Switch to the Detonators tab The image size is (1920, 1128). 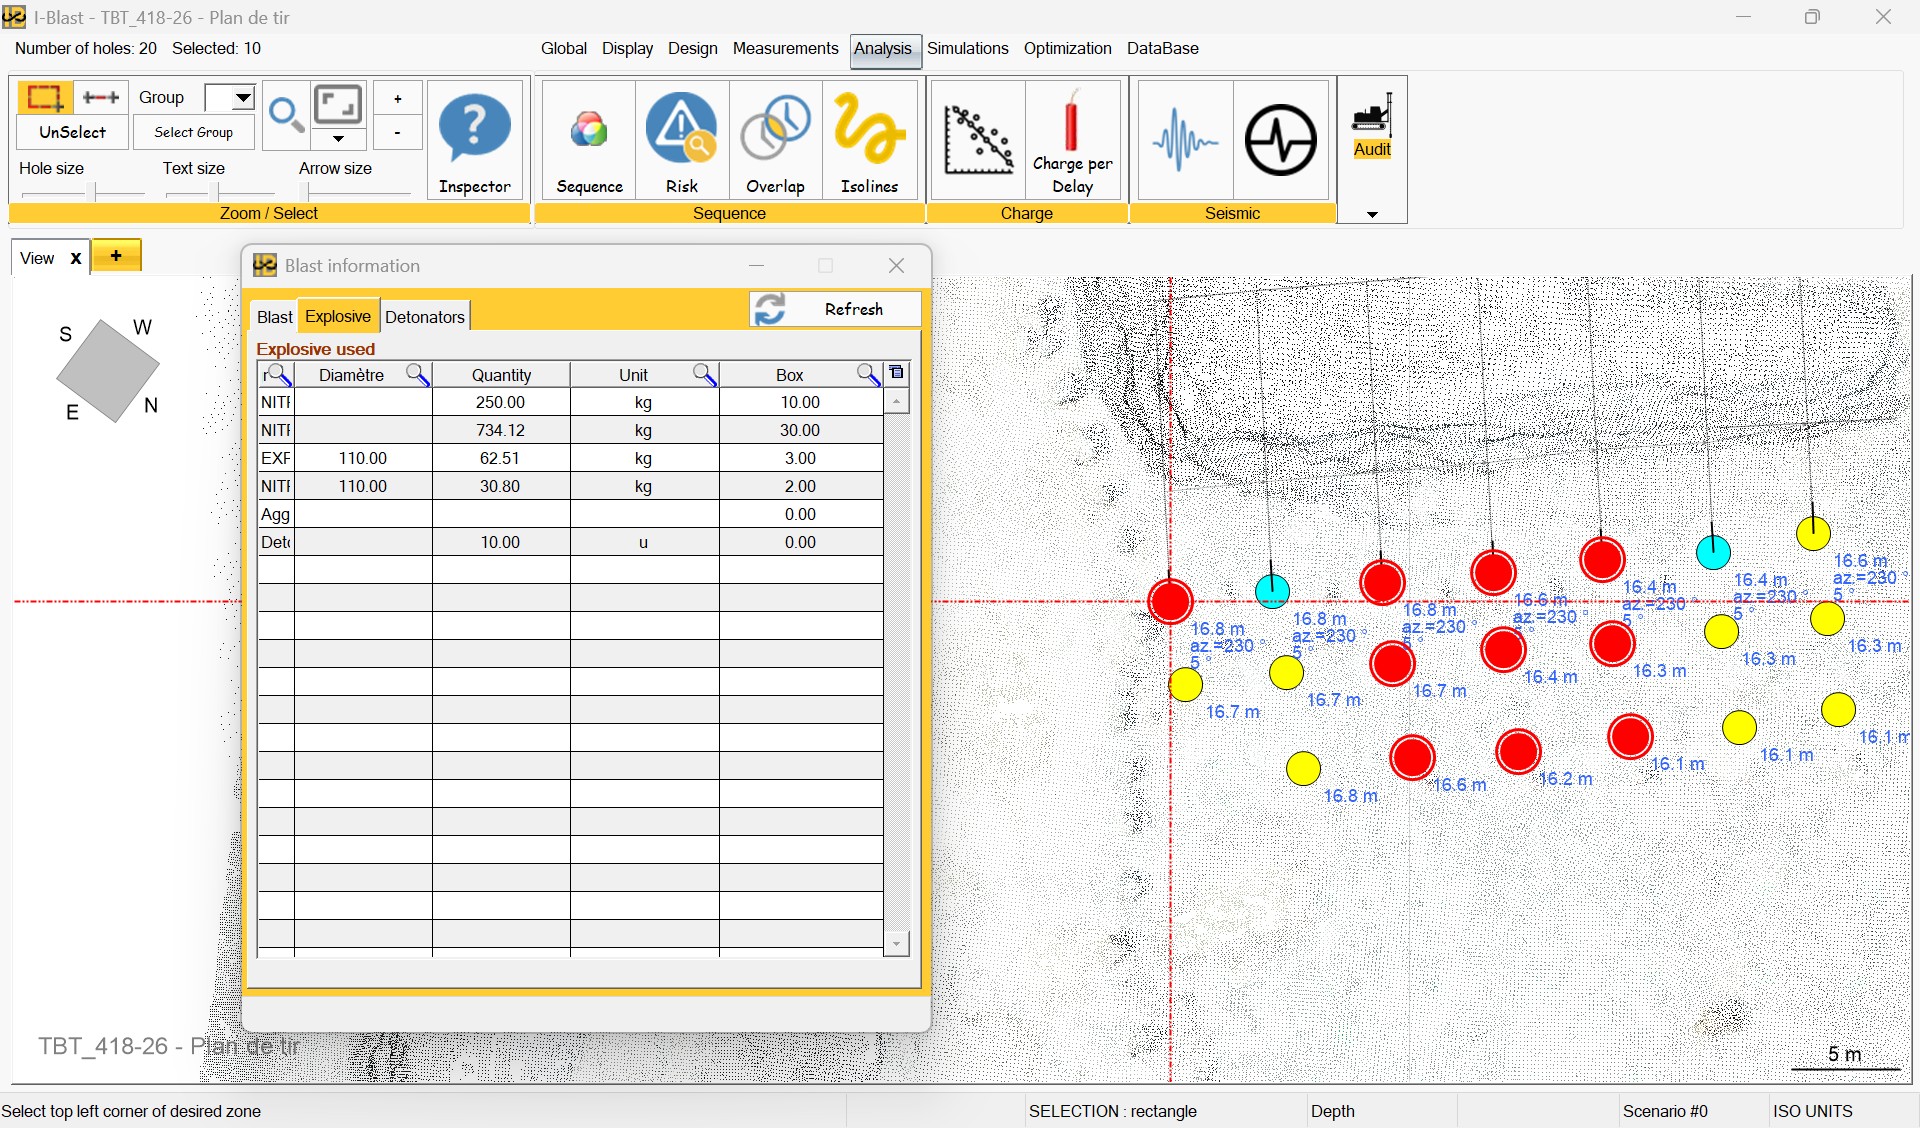pyautogui.click(x=425, y=317)
